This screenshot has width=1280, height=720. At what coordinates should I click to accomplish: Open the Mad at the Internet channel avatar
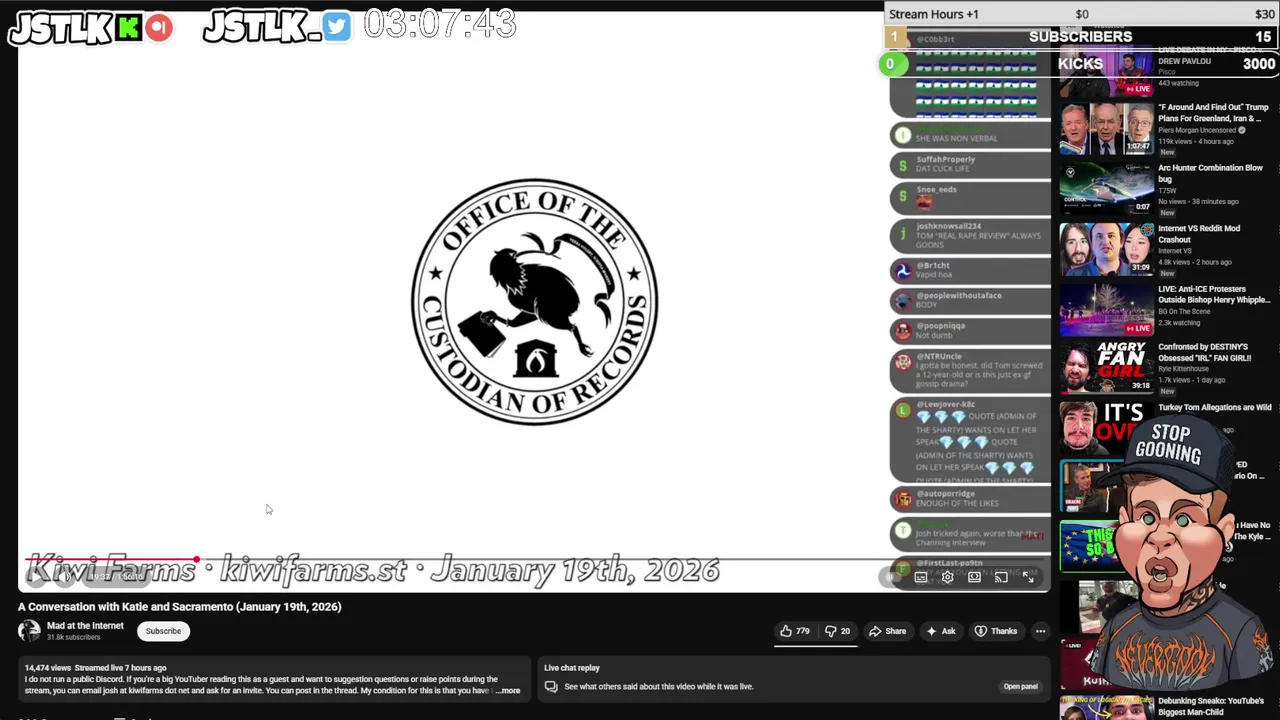pos(29,630)
